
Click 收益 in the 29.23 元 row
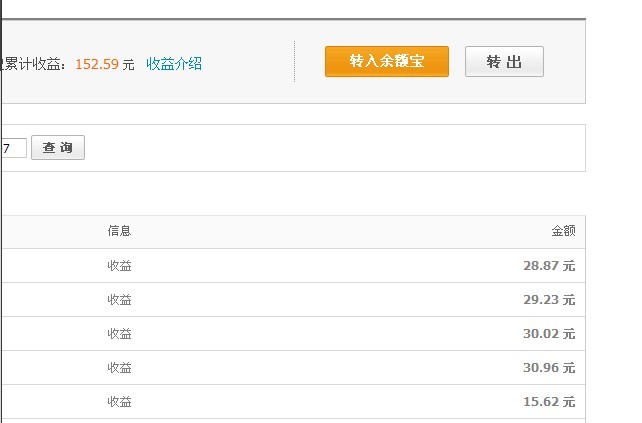pos(120,300)
